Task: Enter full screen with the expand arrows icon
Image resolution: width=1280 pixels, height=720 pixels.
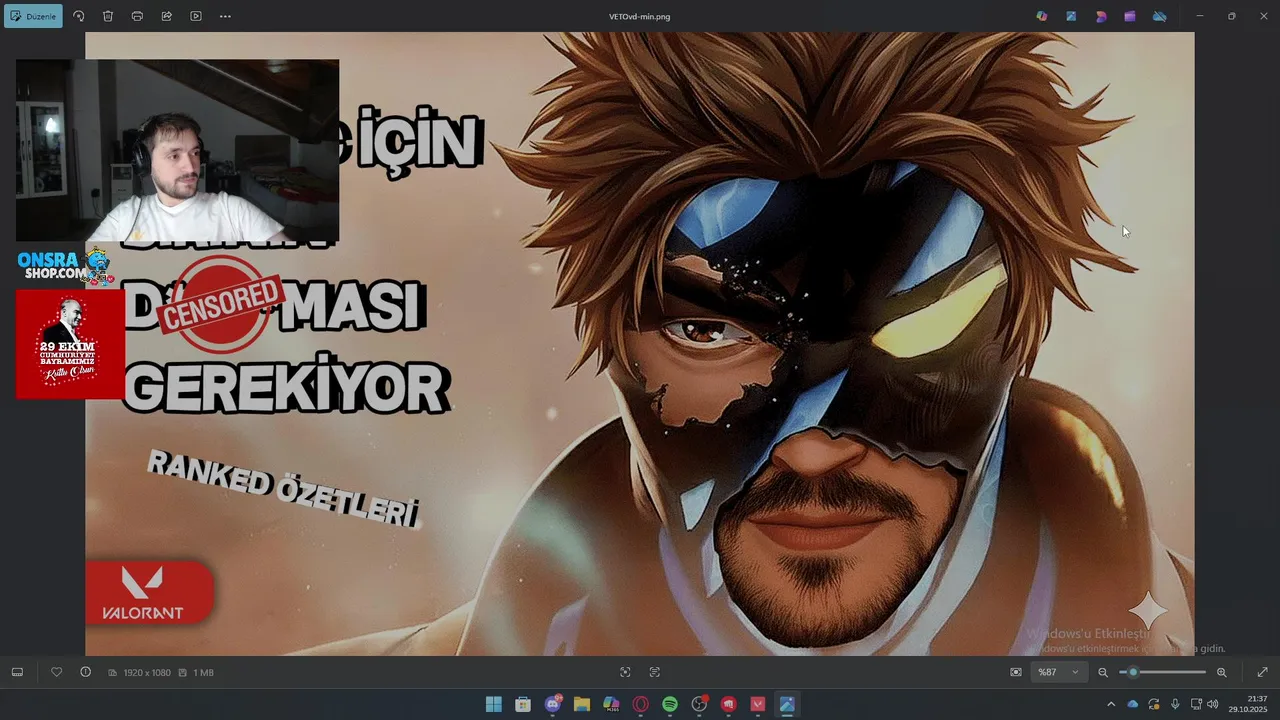Action: point(1262,672)
